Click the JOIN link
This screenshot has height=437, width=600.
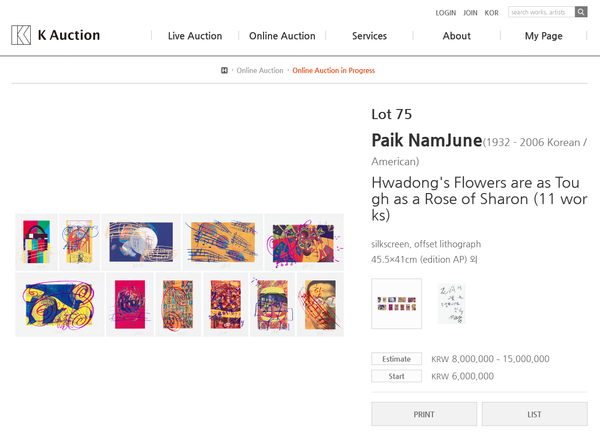(x=470, y=13)
